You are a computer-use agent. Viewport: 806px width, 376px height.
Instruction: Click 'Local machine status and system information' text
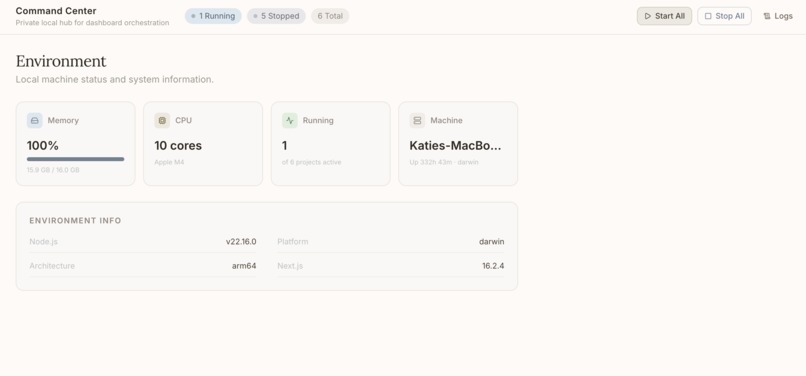click(115, 80)
